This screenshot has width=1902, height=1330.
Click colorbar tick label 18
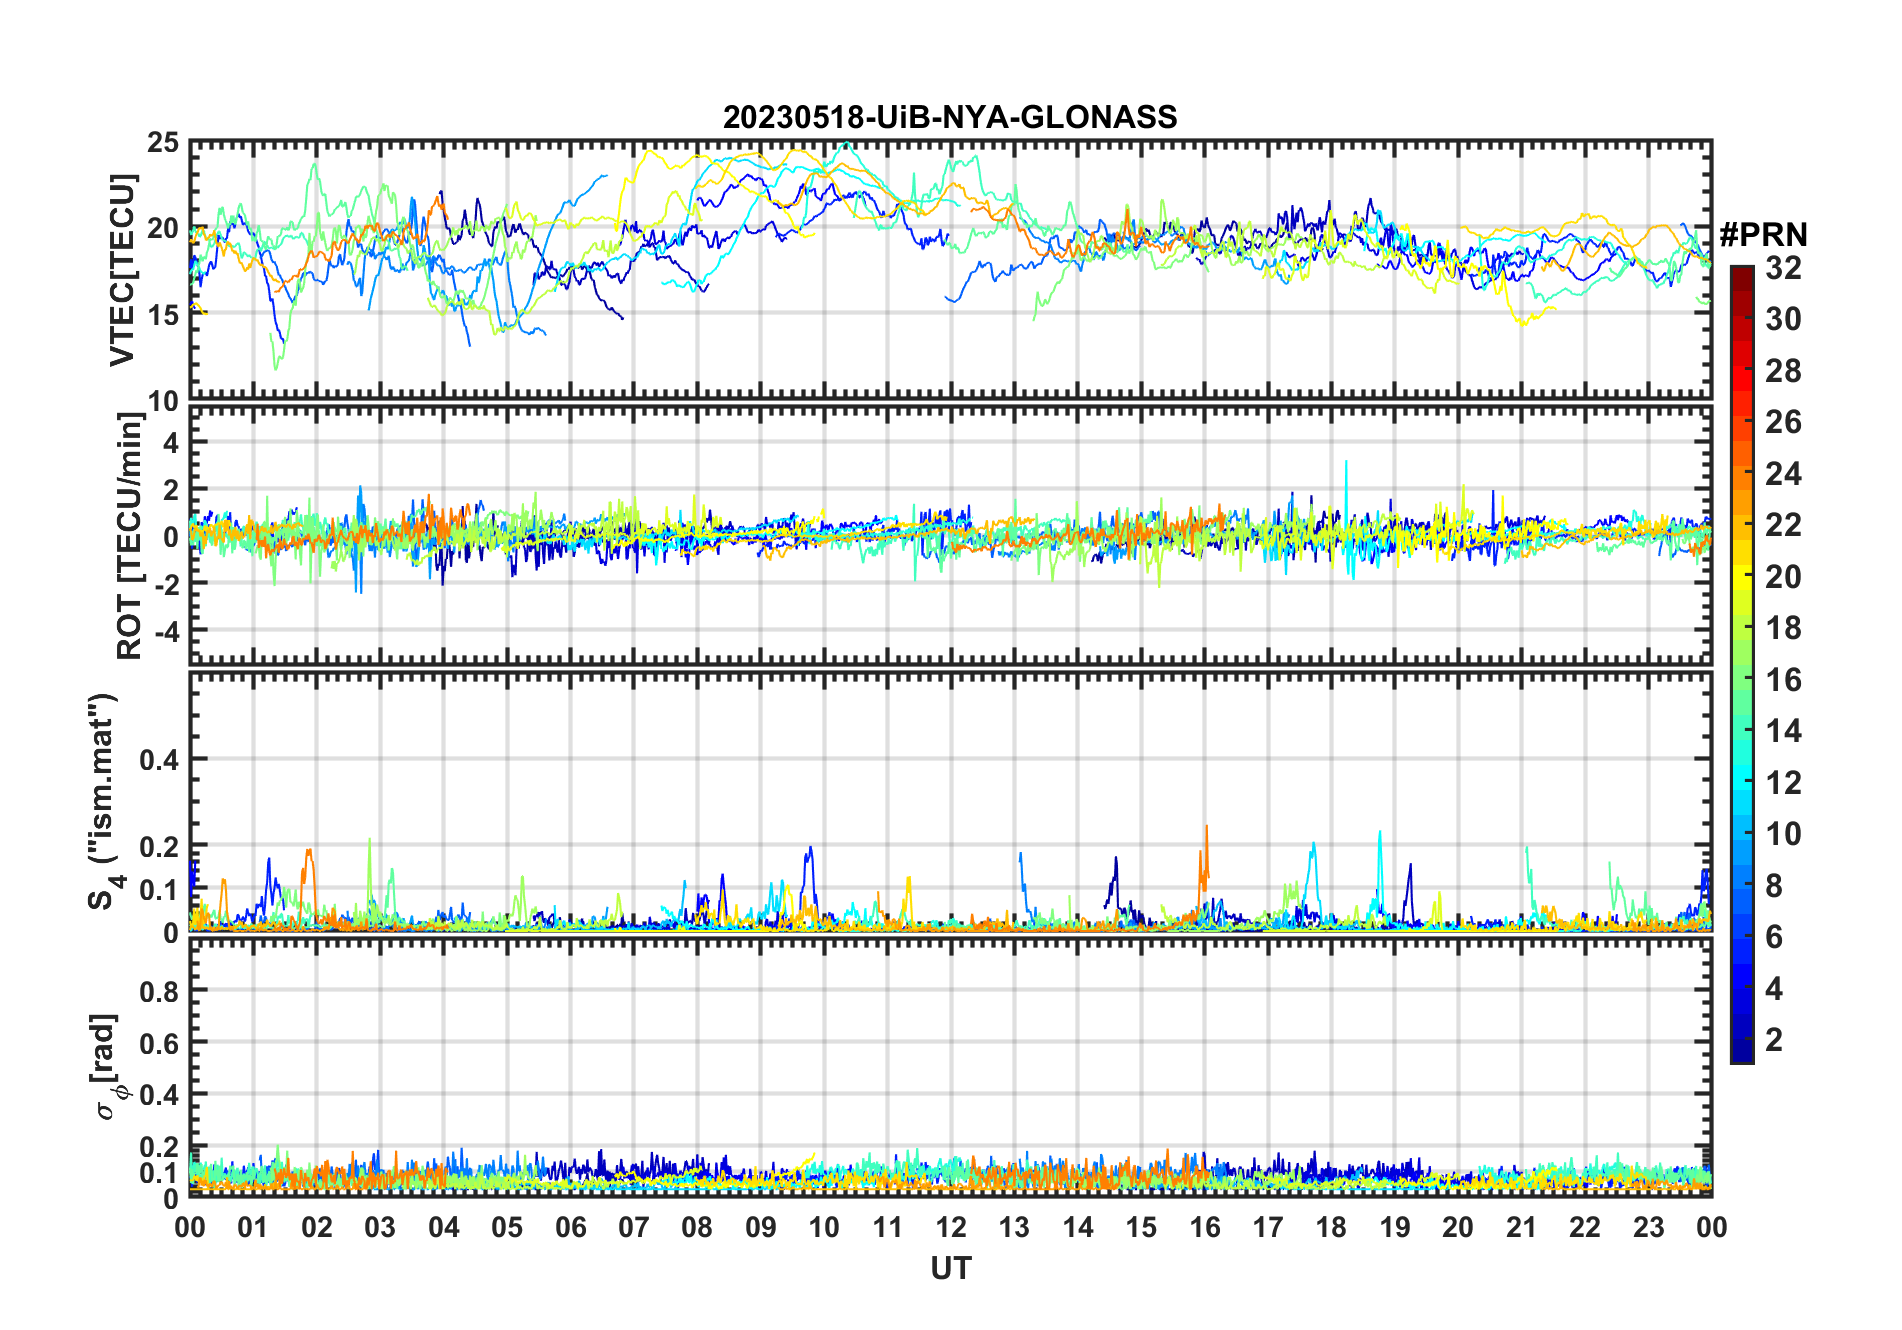pos(1783,628)
